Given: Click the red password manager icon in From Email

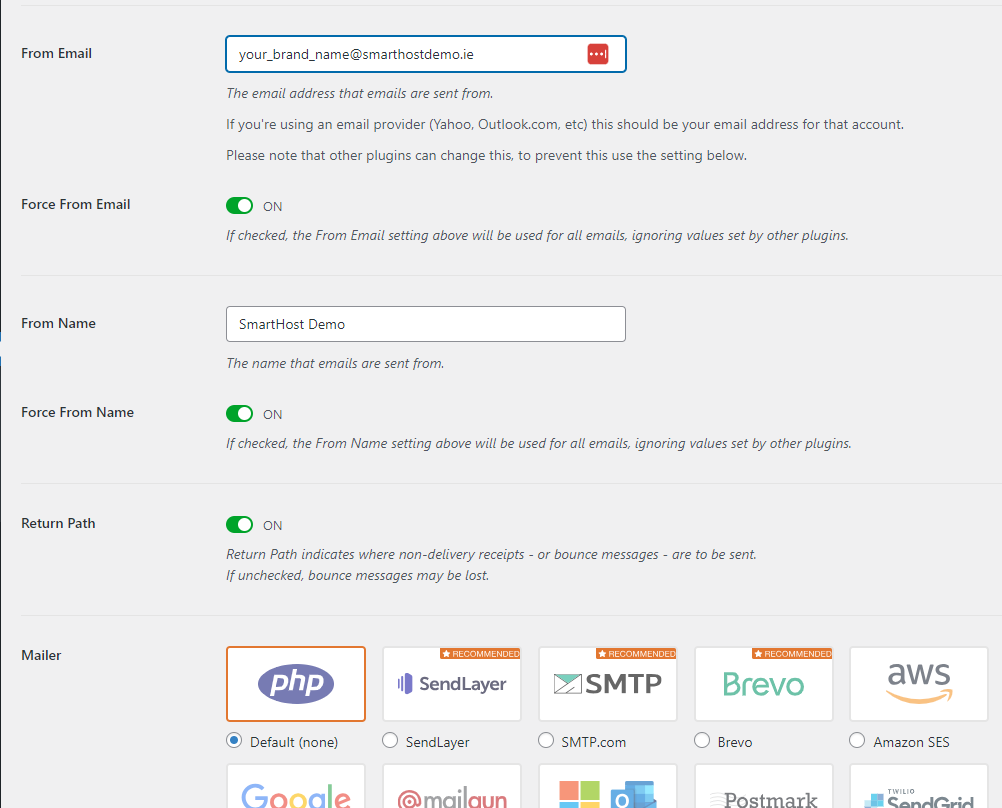Looking at the screenshot, I should [598, 54].
